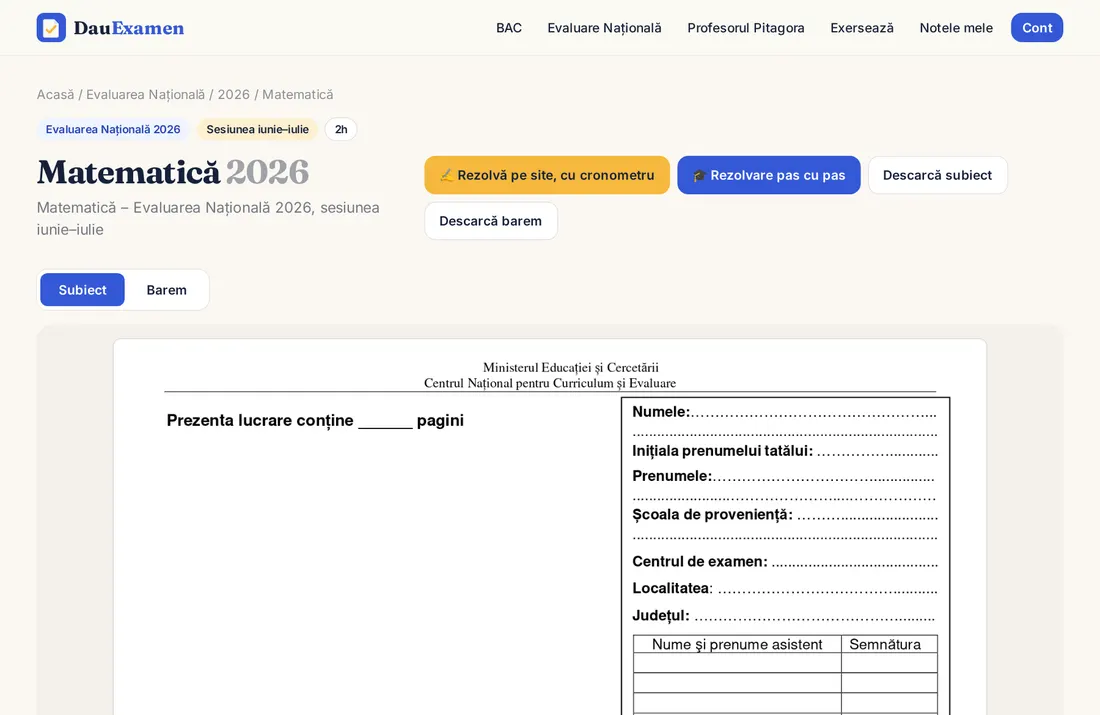This screenshot has height=715, width=1100.
Task: Click the 2h duration badge
Action: click(341, 129)
